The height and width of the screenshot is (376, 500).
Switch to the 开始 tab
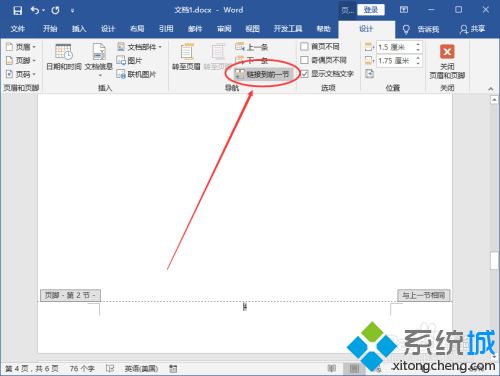pyautogui.click(x=50, y=29)
